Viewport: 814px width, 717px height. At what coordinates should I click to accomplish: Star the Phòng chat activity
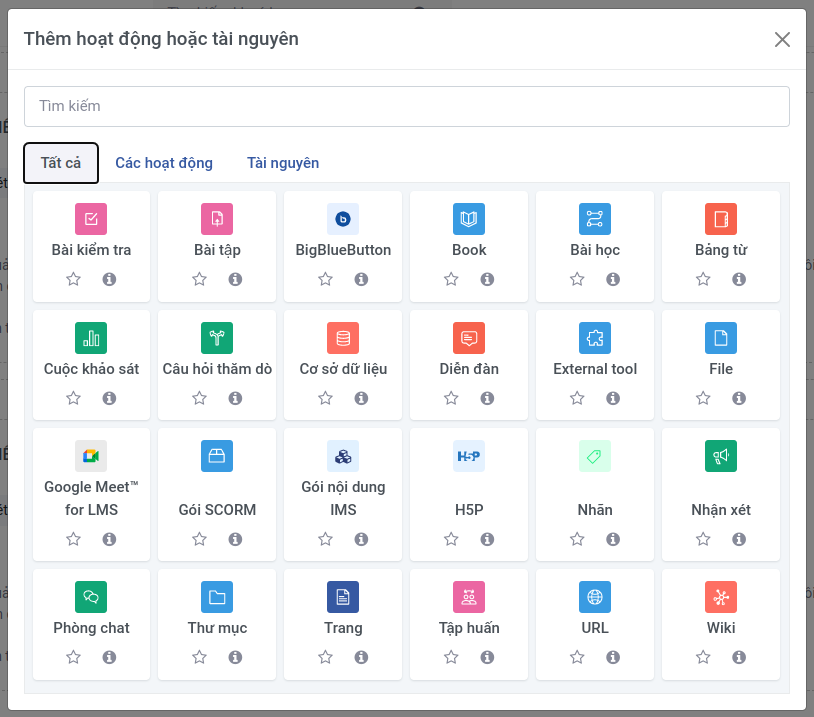tap(73, 657)
